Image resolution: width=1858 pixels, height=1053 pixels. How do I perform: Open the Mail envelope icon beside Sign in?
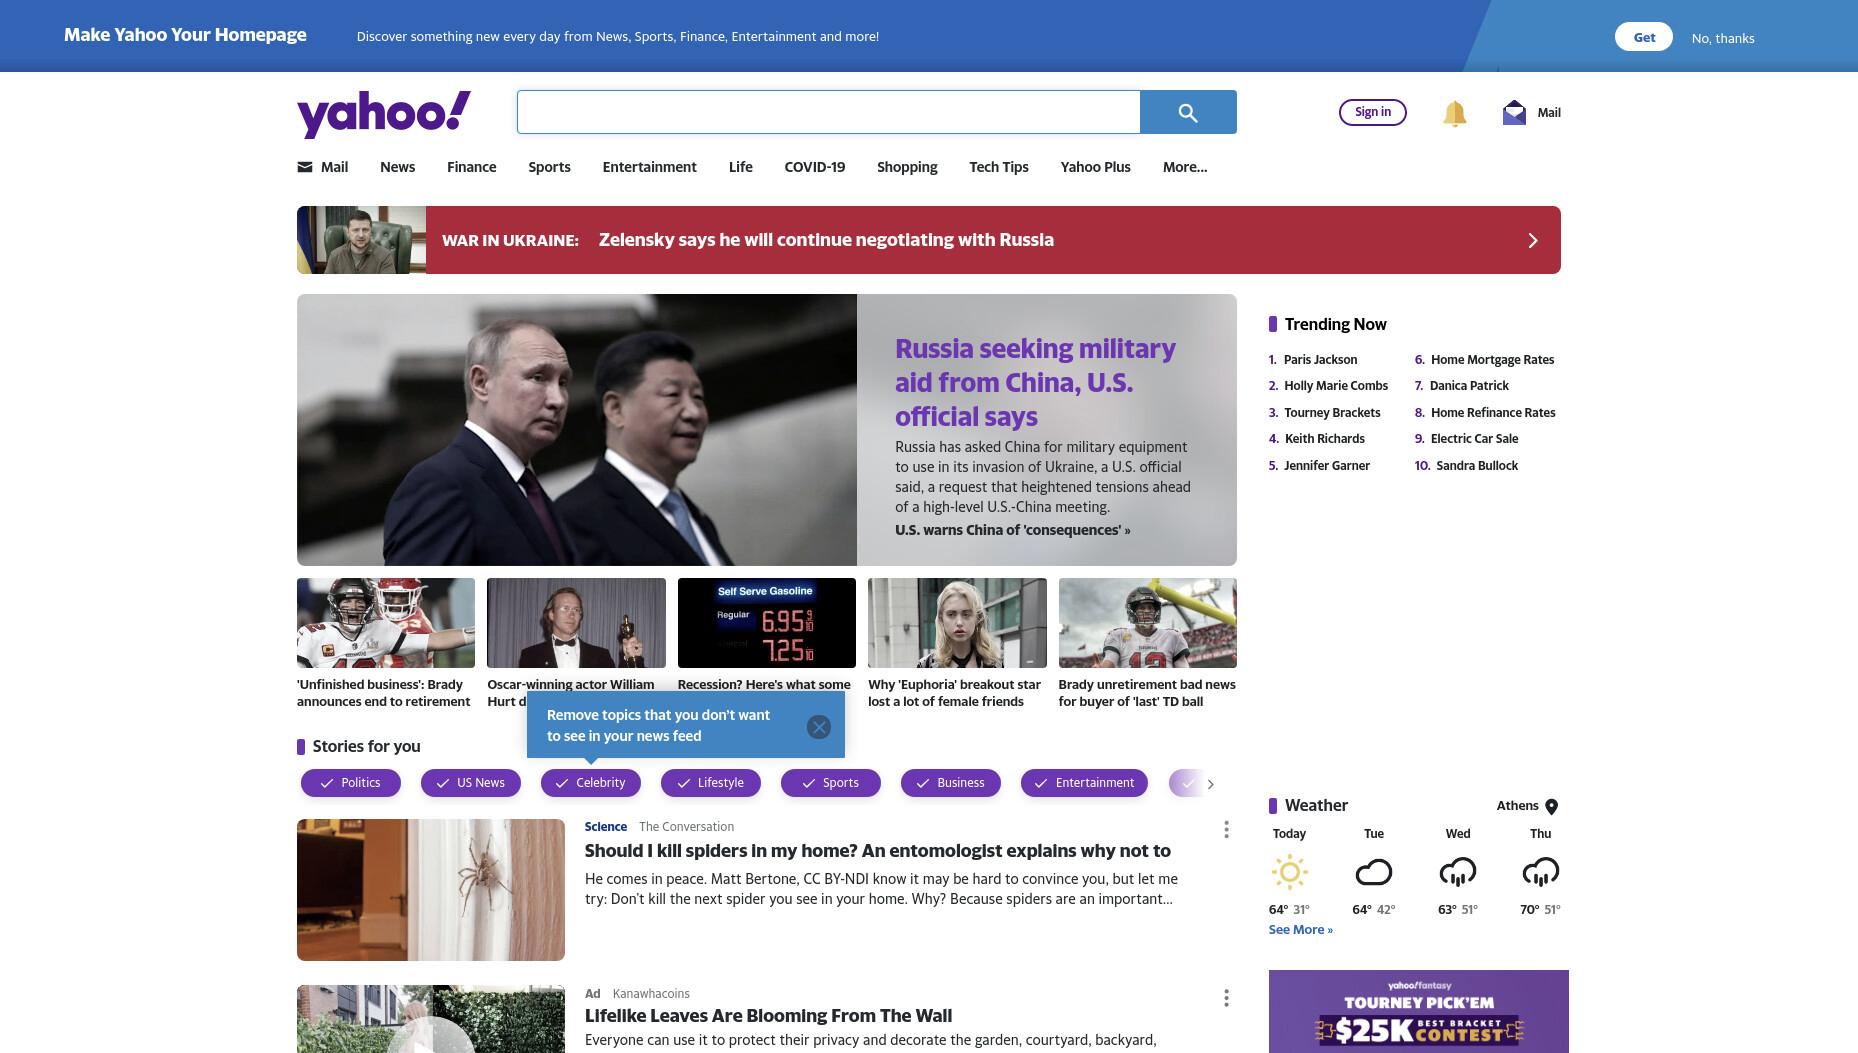tap(1514, 112)
